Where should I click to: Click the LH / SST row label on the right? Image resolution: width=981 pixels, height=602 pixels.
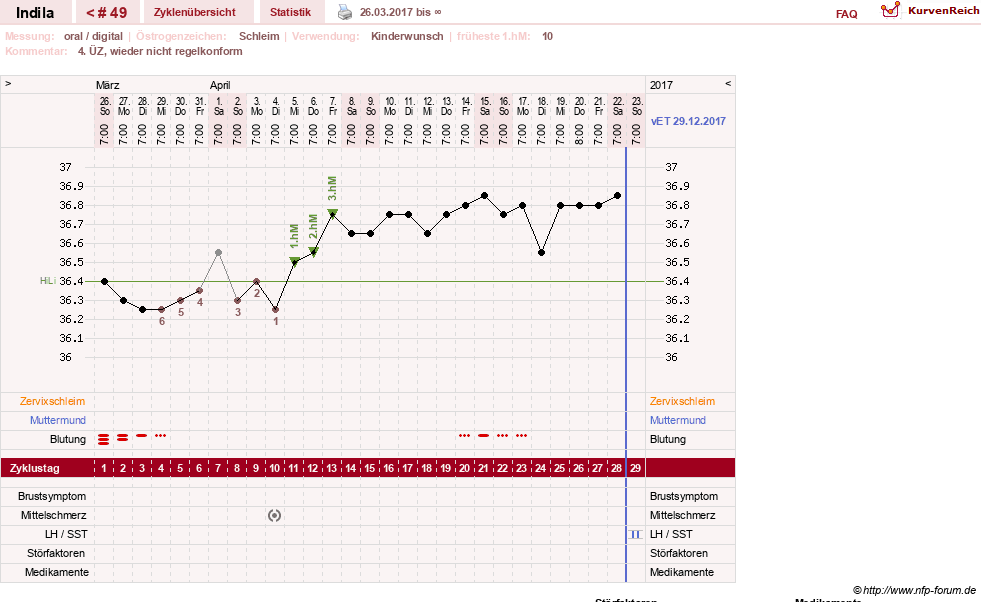pyautogui.click(x=671, y=534)
